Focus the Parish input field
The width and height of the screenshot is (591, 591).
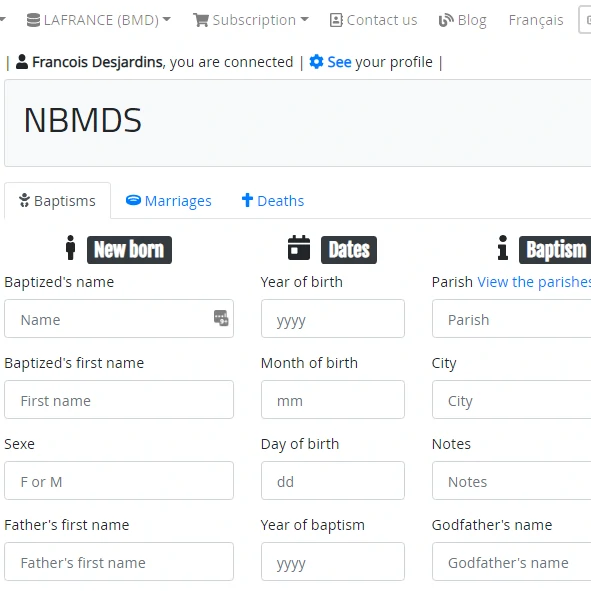[511, 318]
